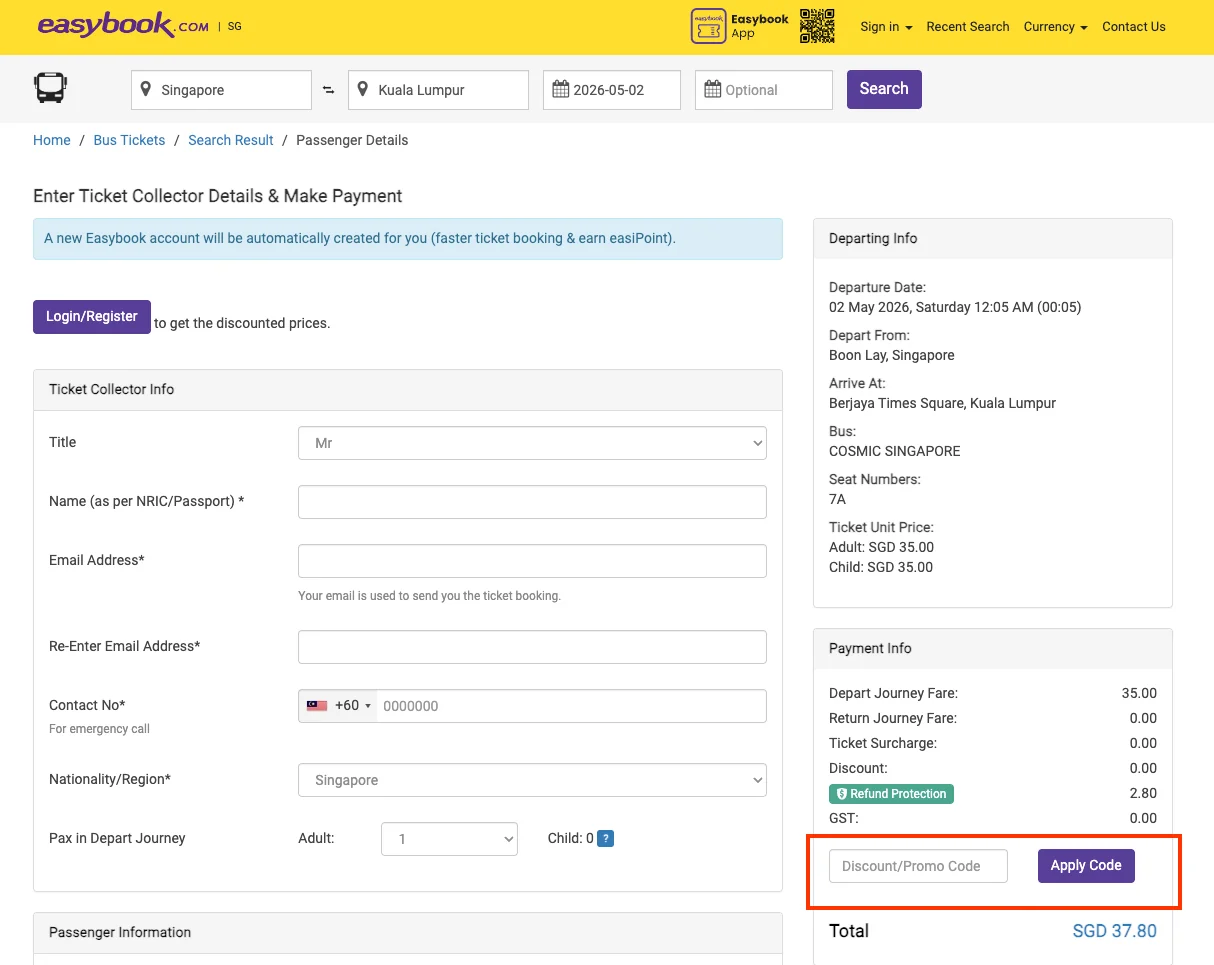This screenshot has width=1214, height=965.
Task: Click the COSMIC SINGAPORE bus name
Action: pyautogui.click(x=894, y=451)
